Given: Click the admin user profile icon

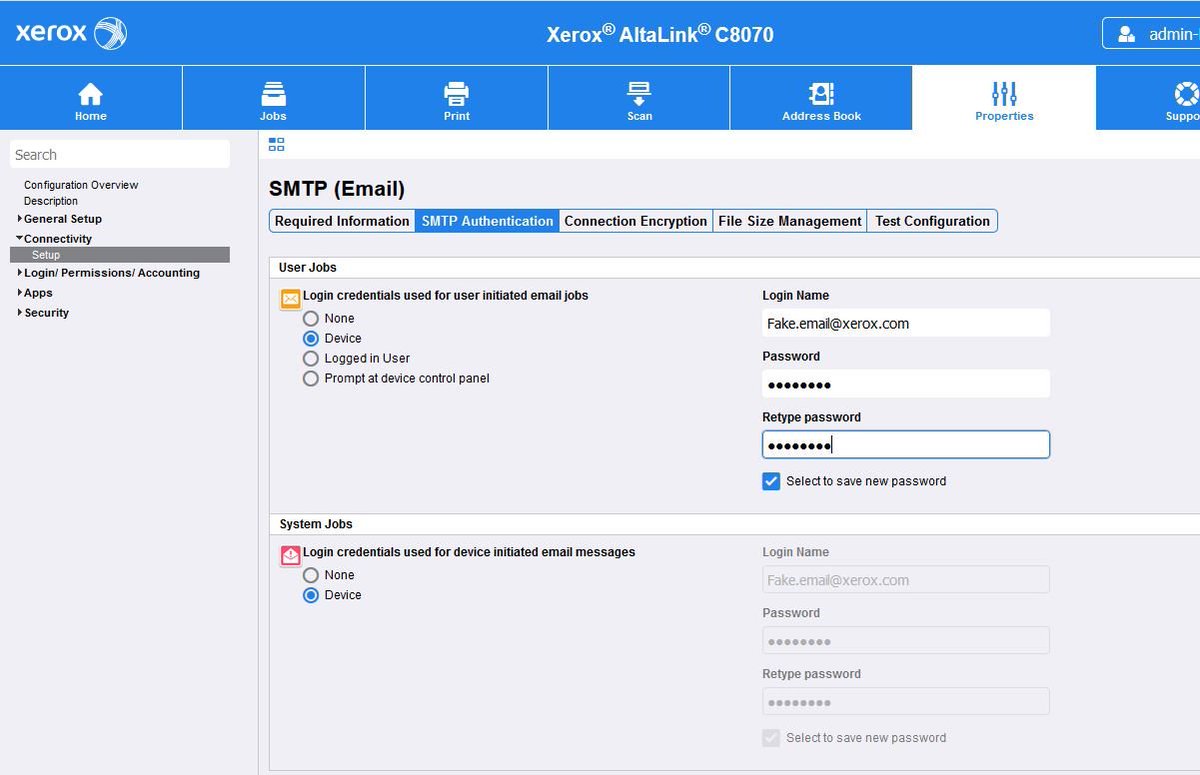Looking at the screenshot, I should coord(1126,34).
